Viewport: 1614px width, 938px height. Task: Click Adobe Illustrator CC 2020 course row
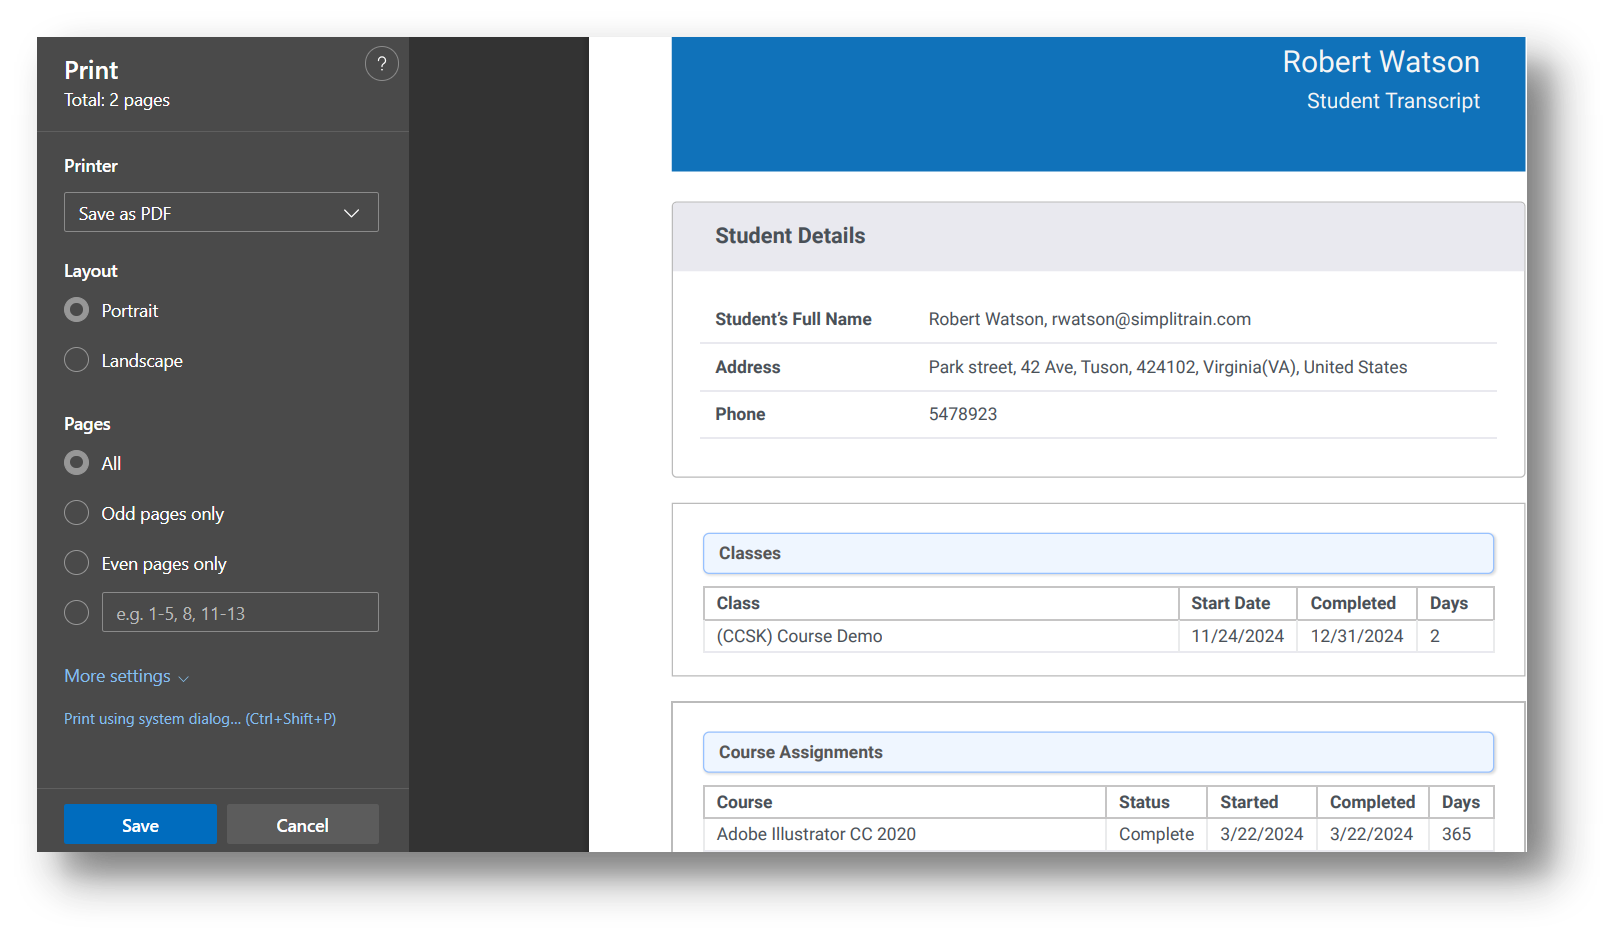[x=816, y=834]
